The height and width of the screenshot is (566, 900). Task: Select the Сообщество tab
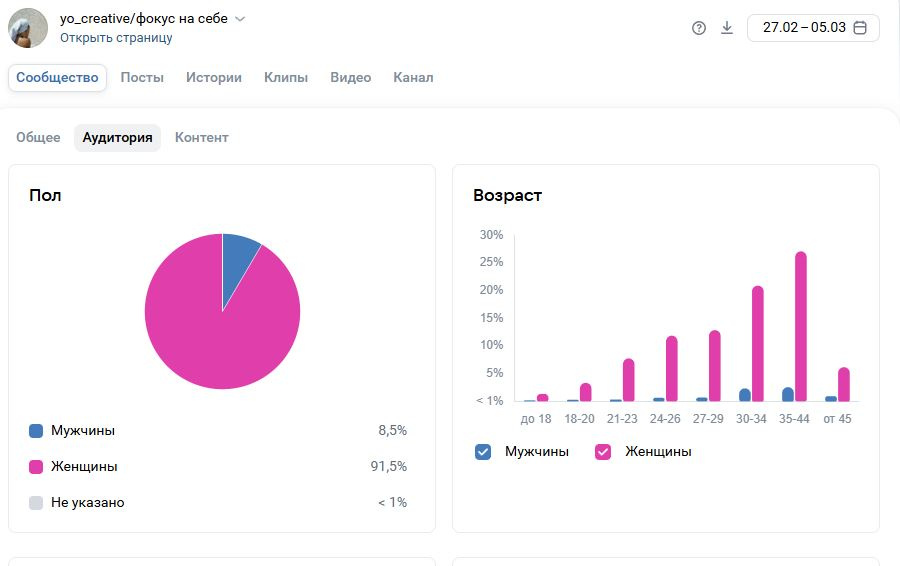pyautogui.click(x=57, y=78)
